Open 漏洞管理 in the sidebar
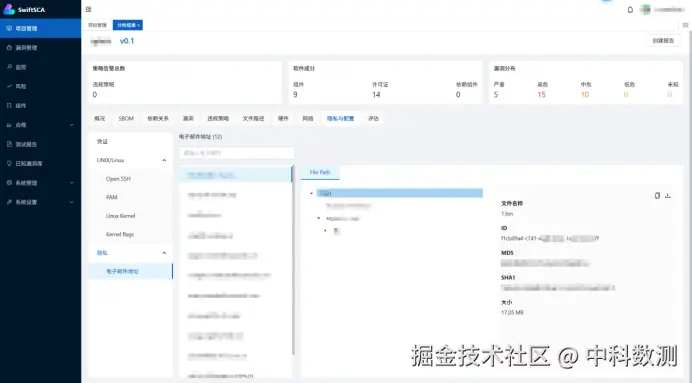This screenshot has width=692, height=383. coord(40,48)
